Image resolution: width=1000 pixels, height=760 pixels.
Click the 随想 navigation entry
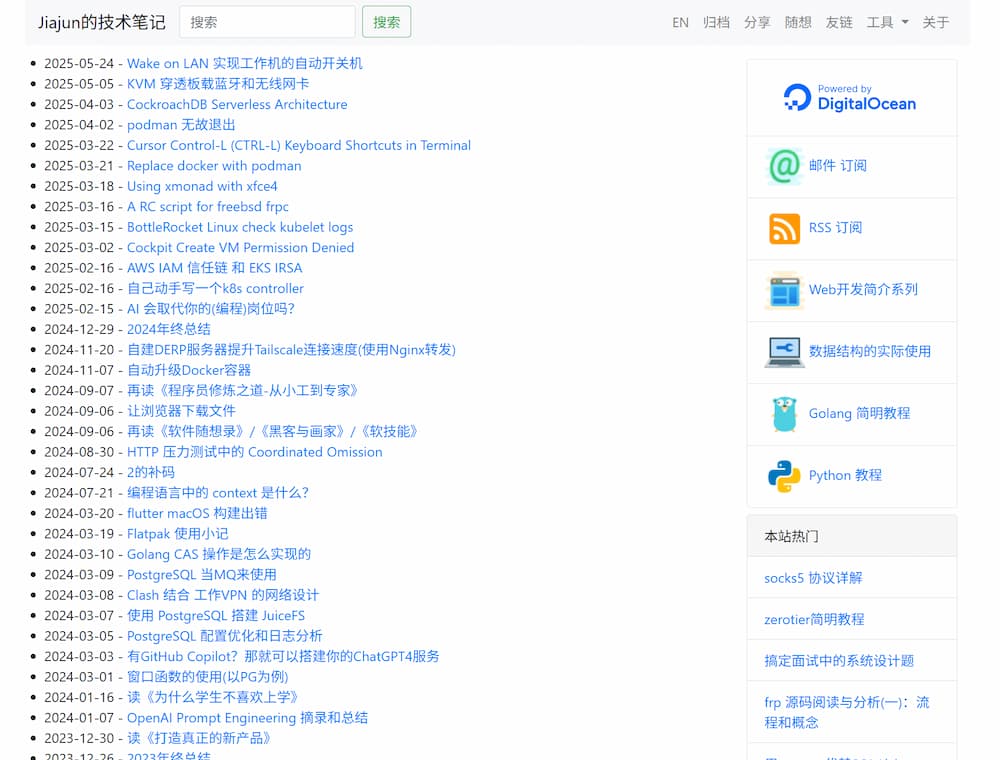point(798,21)
